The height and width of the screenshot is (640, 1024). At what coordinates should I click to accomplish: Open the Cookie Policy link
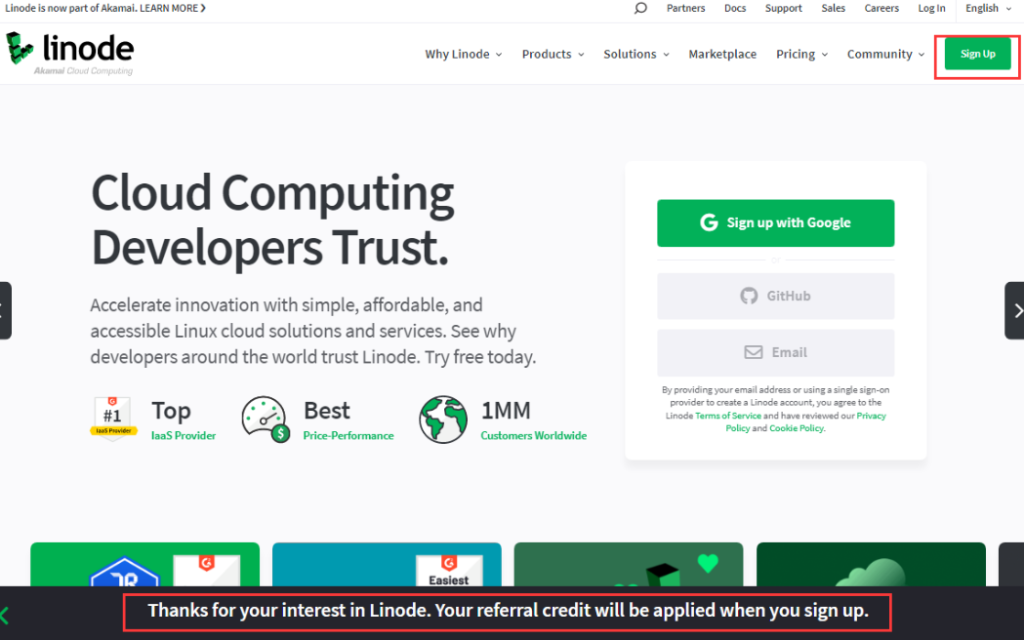796,428
